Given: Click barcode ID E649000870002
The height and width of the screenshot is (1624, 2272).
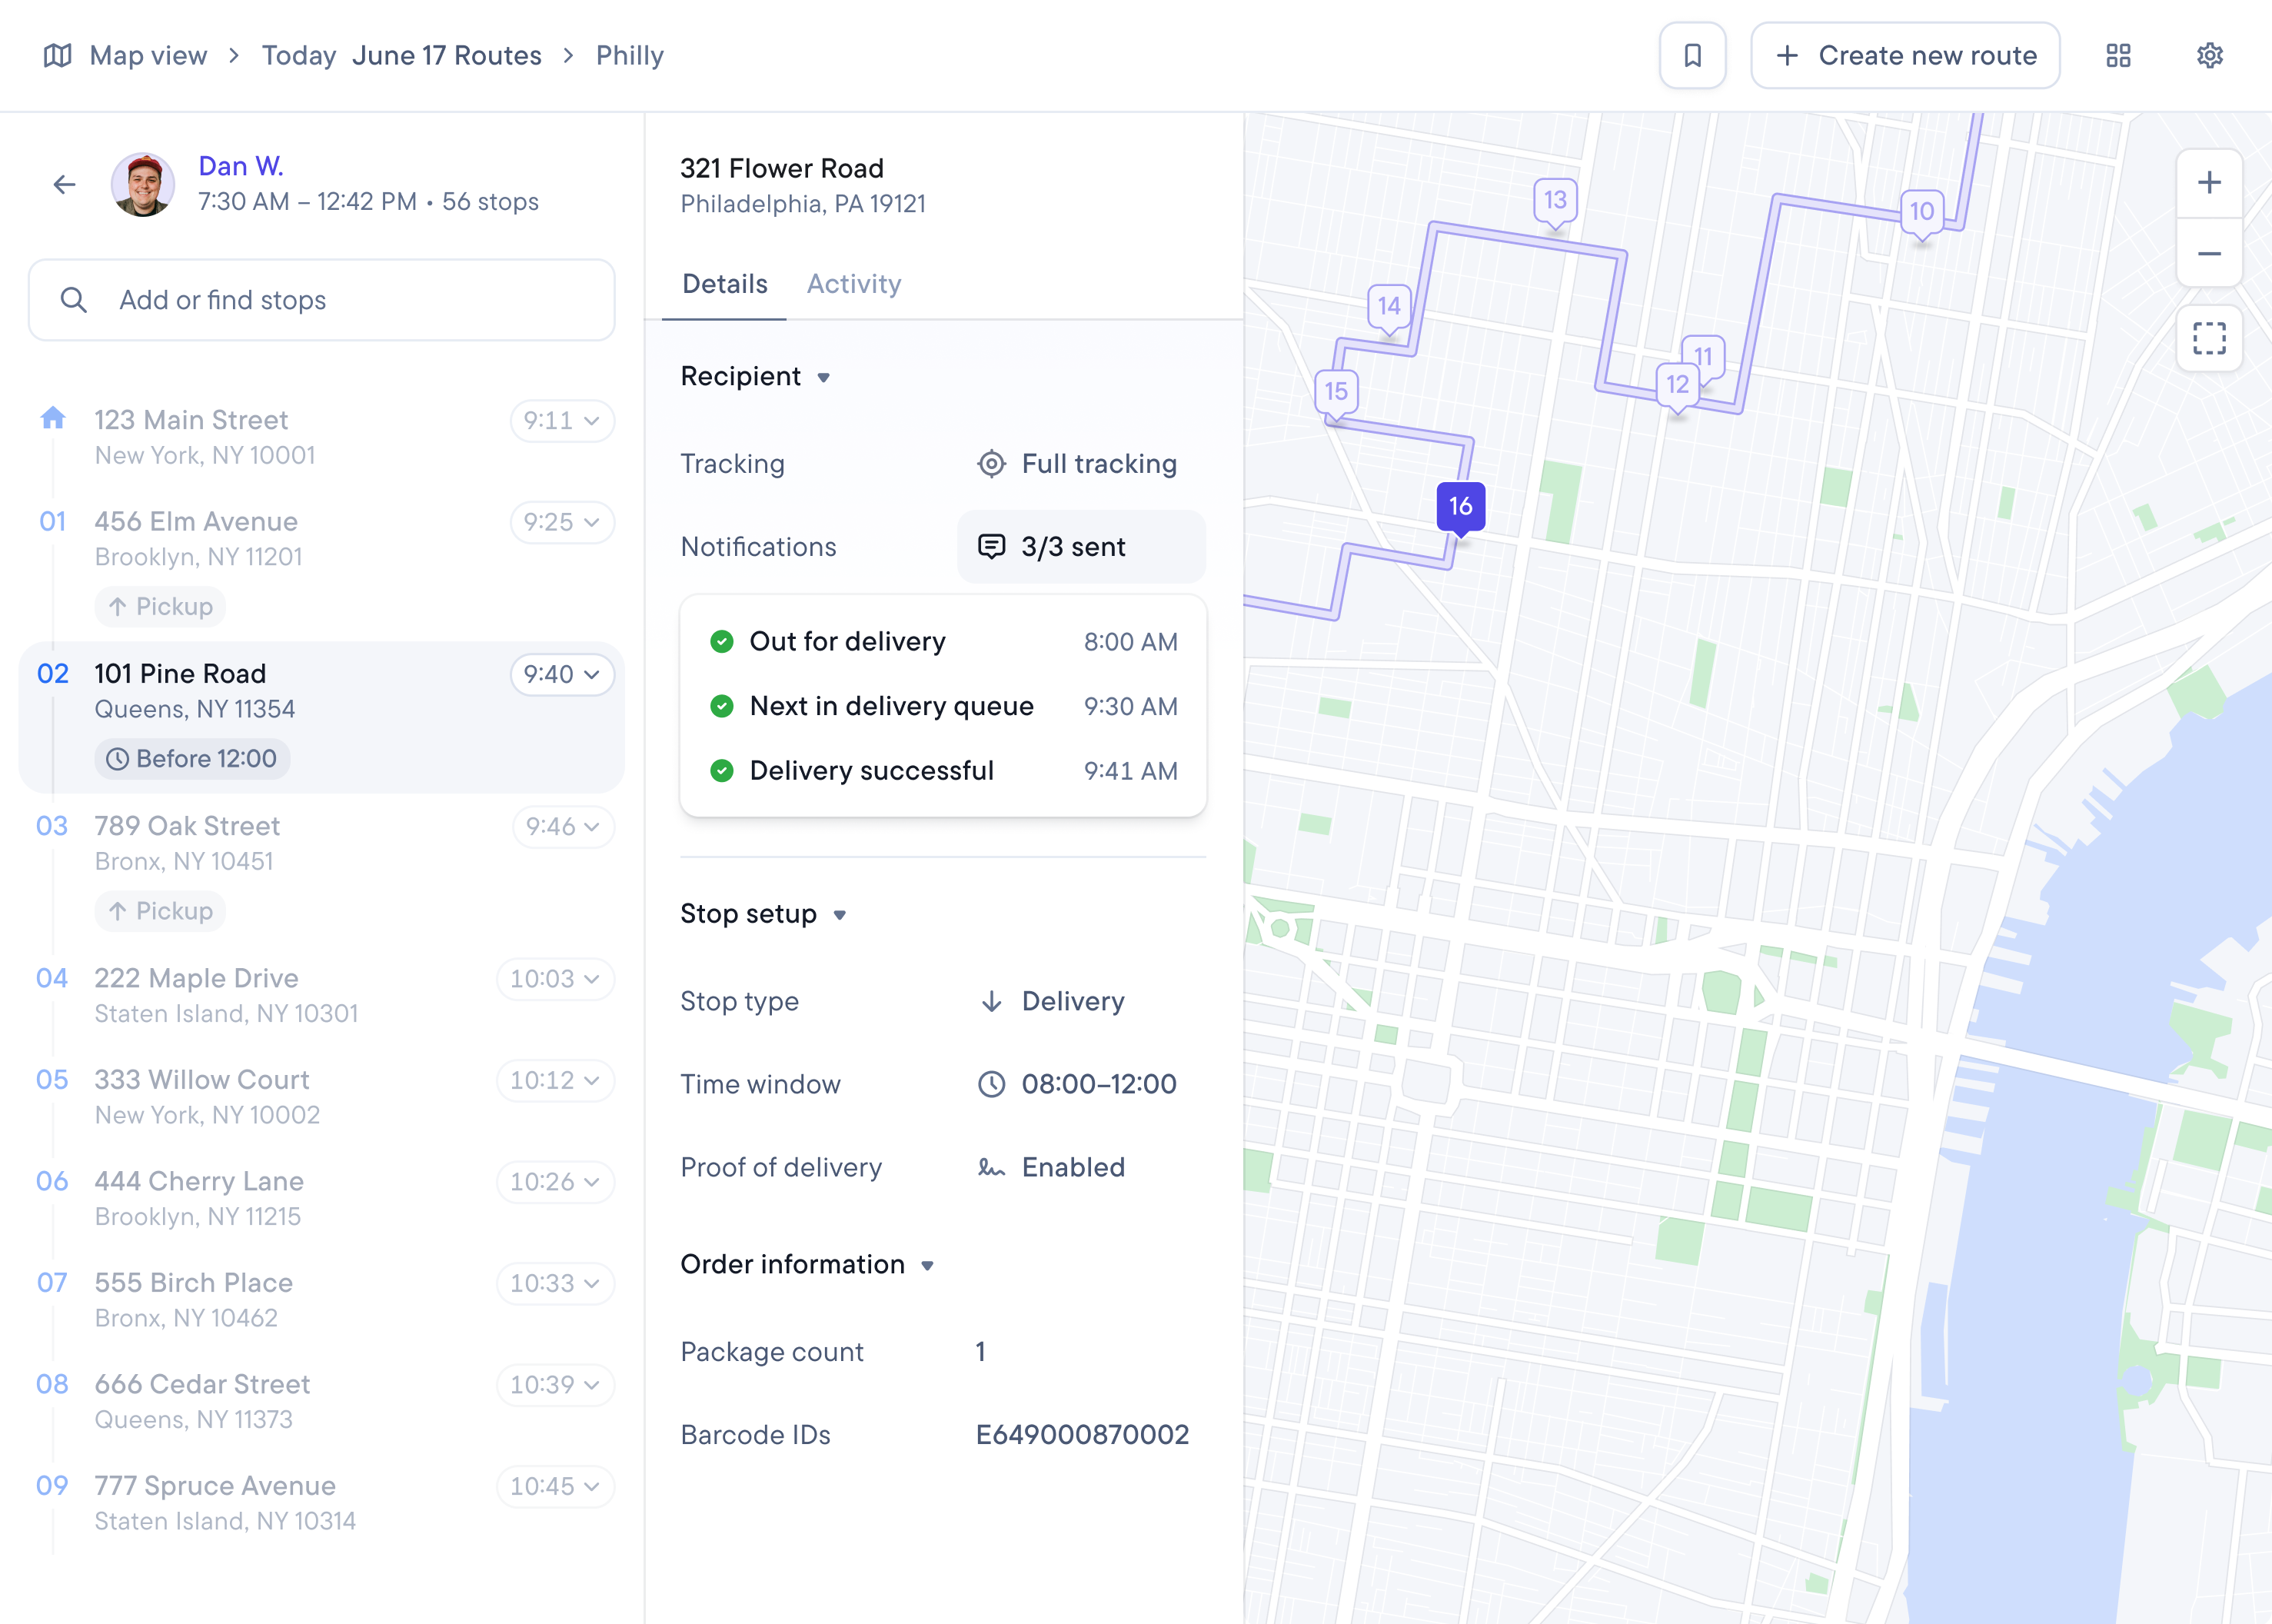Looking at the screenshot, I should click(x=1082, y=1435).
